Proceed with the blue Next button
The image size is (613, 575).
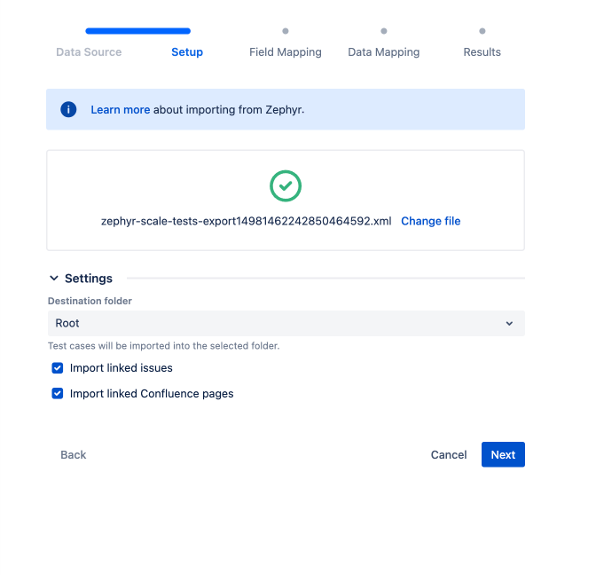tap(502, 455)
